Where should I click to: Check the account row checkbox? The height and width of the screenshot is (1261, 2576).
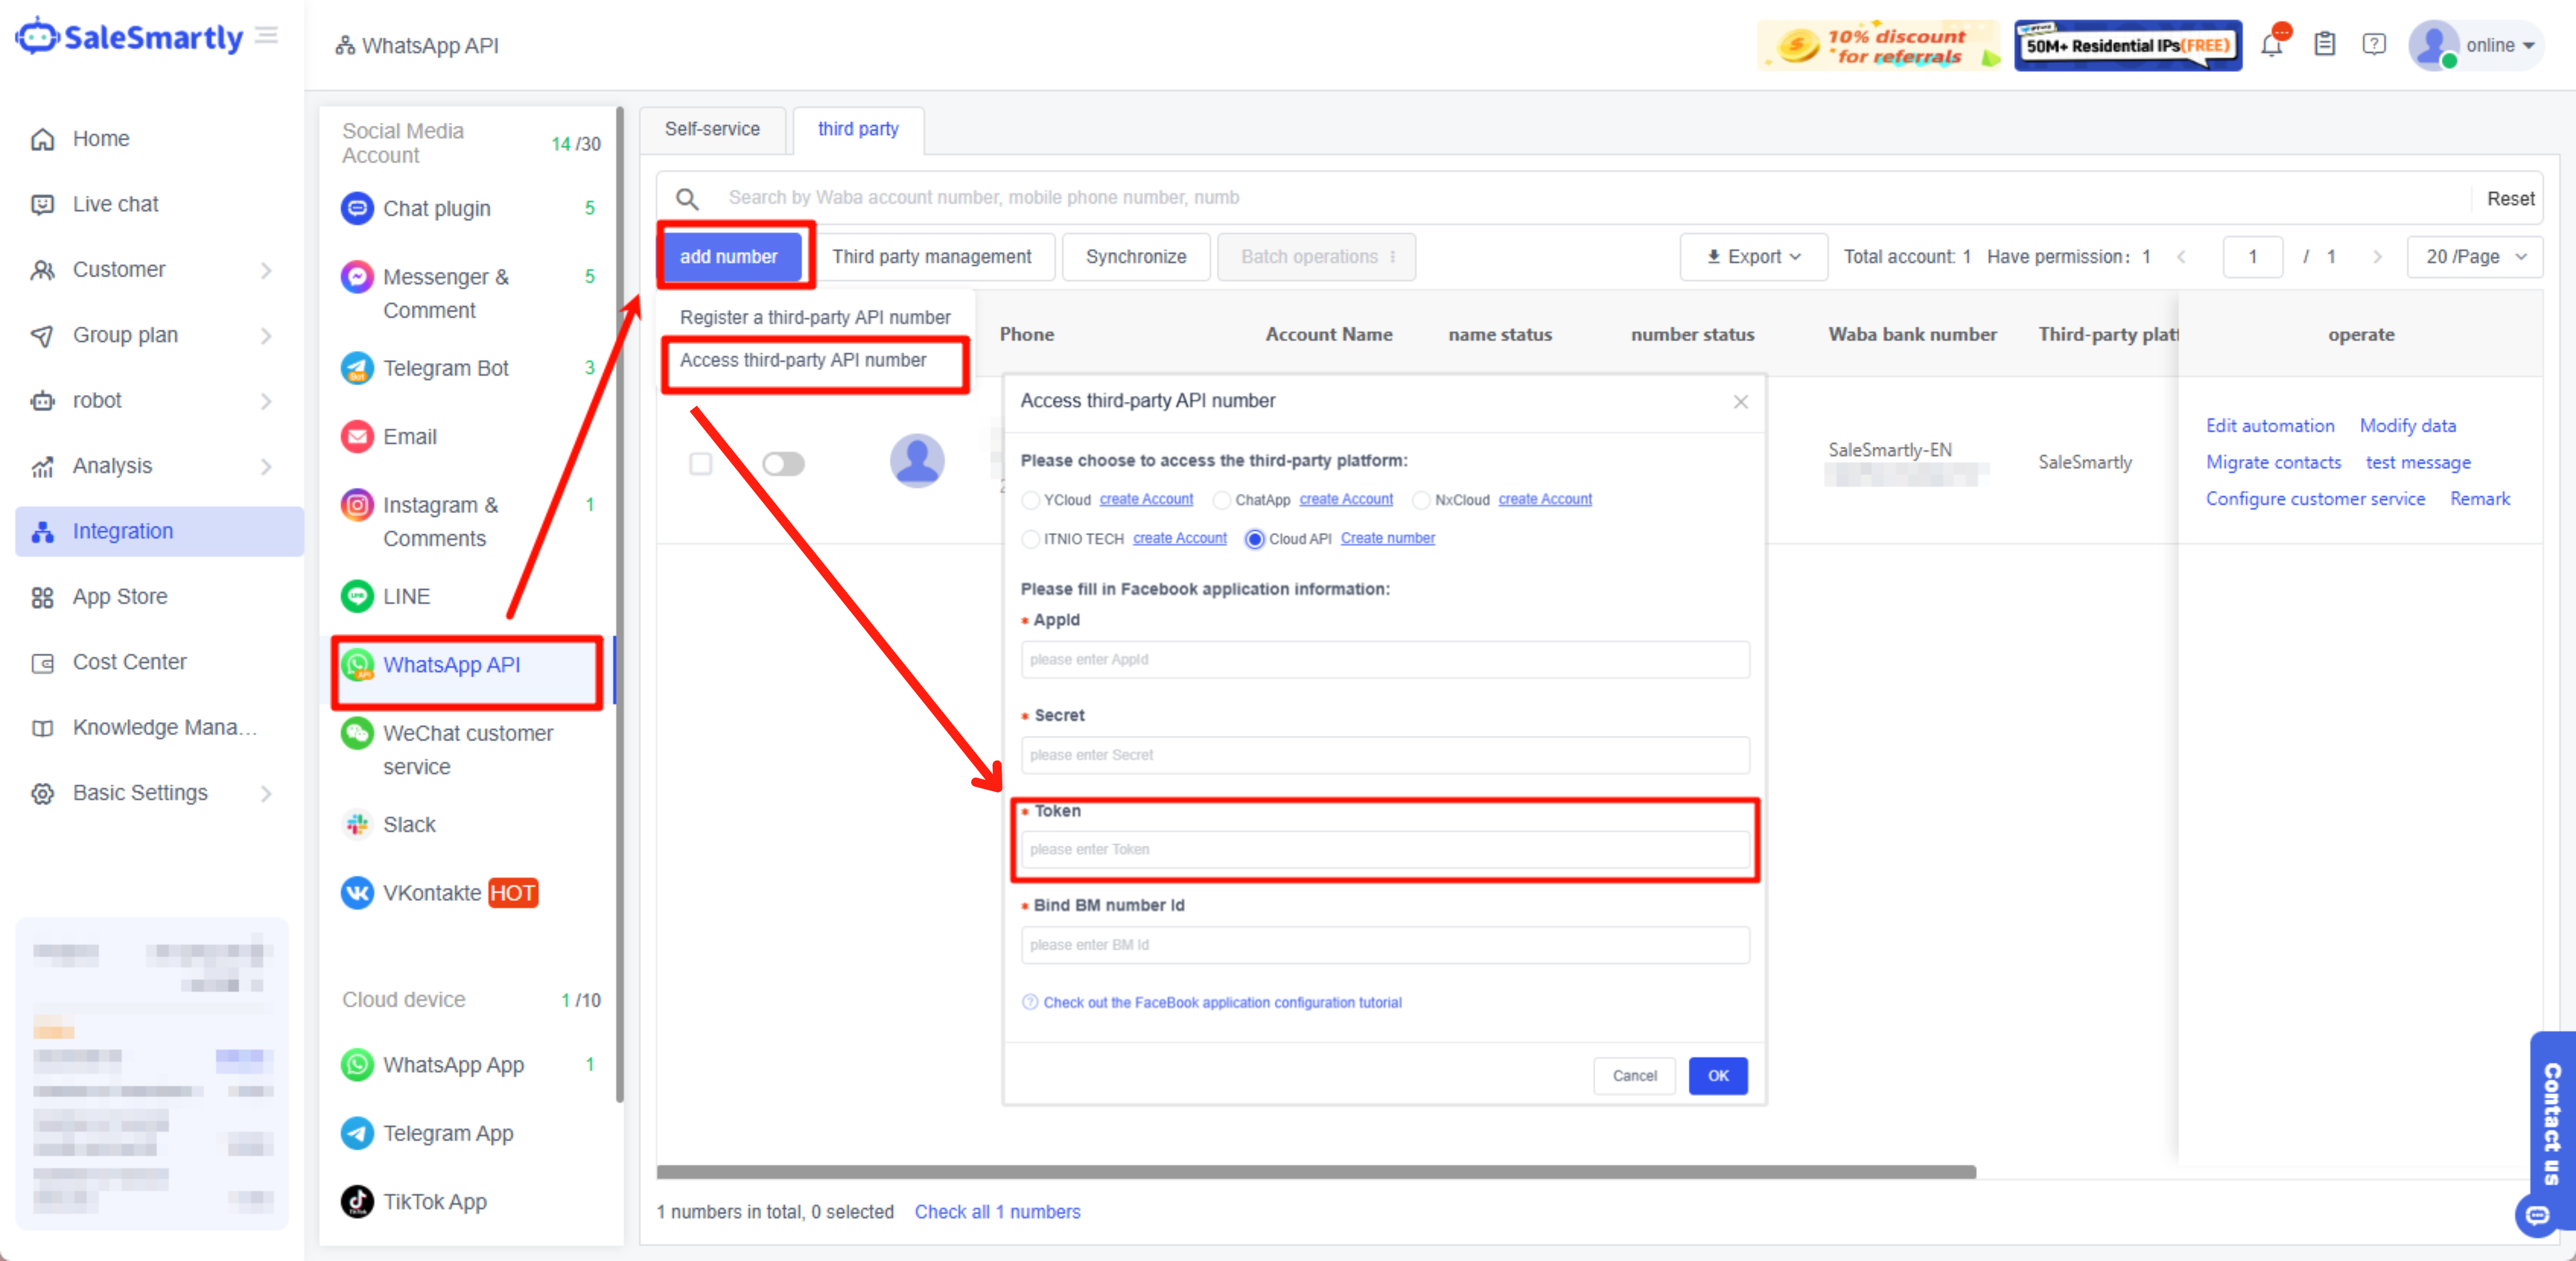click(700, 464)
